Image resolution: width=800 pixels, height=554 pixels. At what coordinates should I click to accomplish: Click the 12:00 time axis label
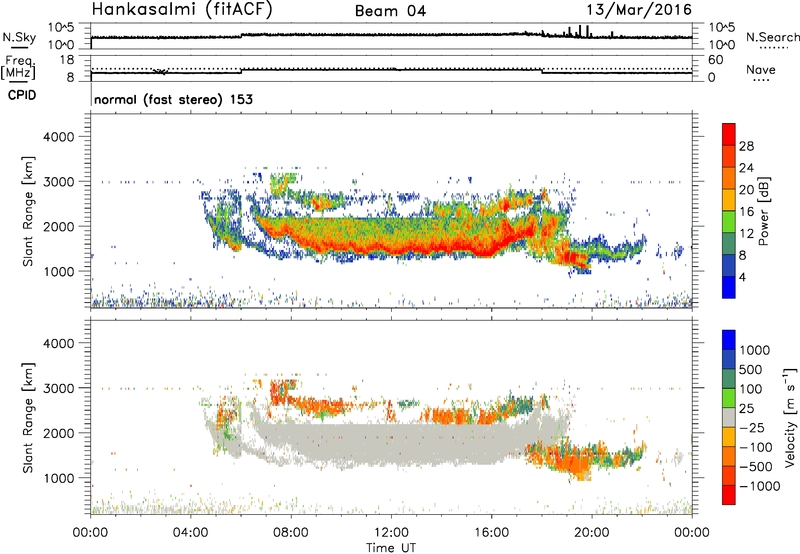(391, 533)
